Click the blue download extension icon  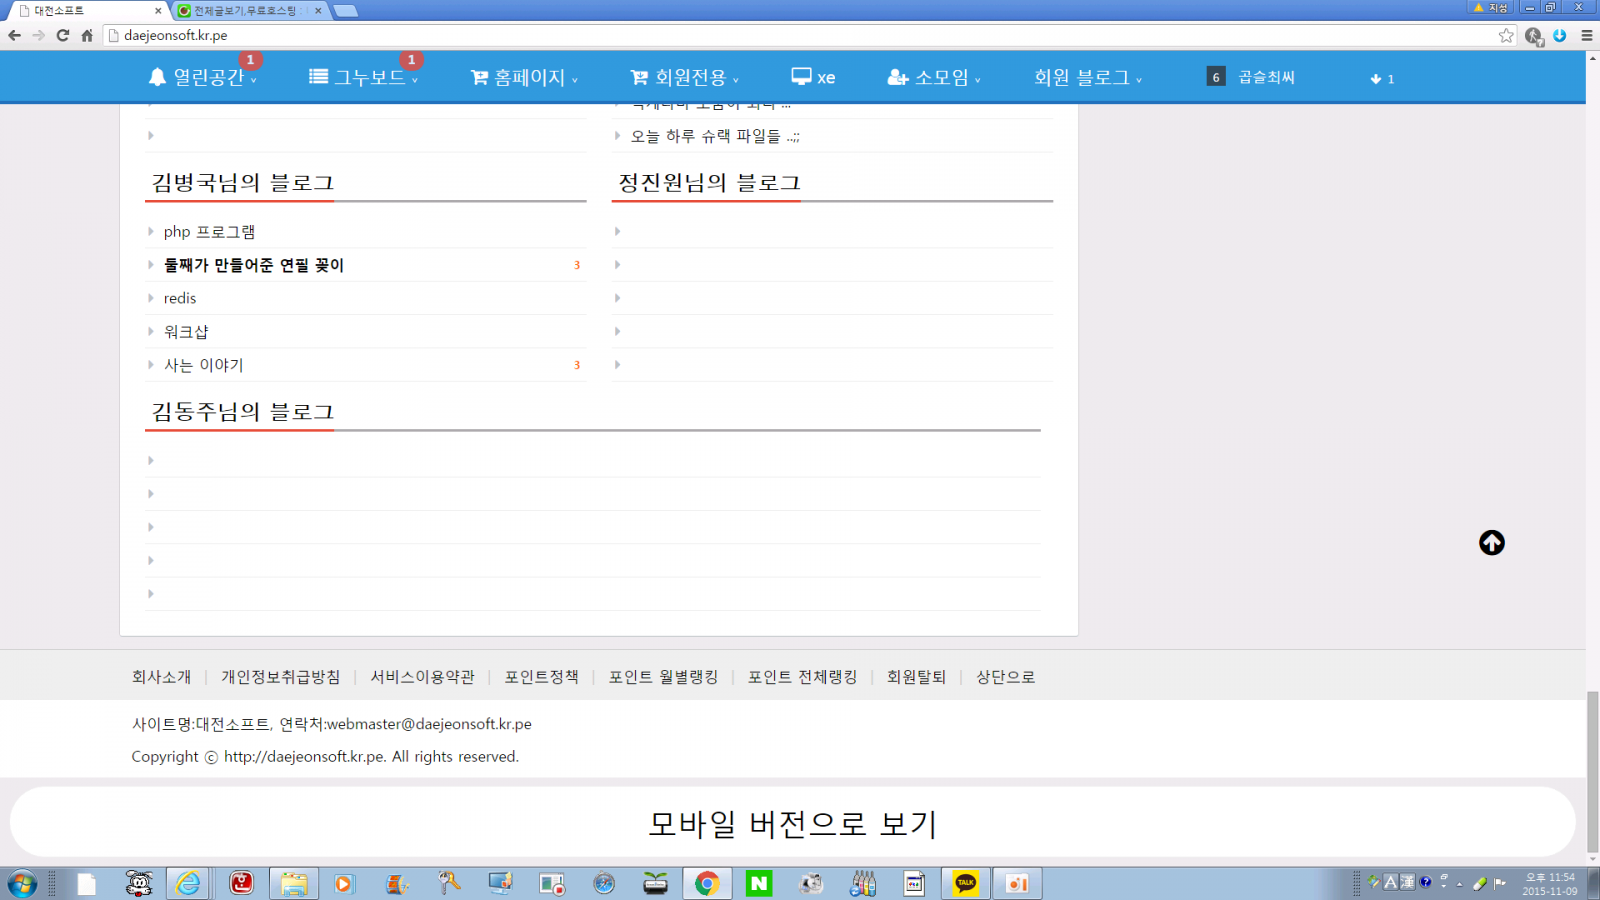click(x=1559, y=35)
